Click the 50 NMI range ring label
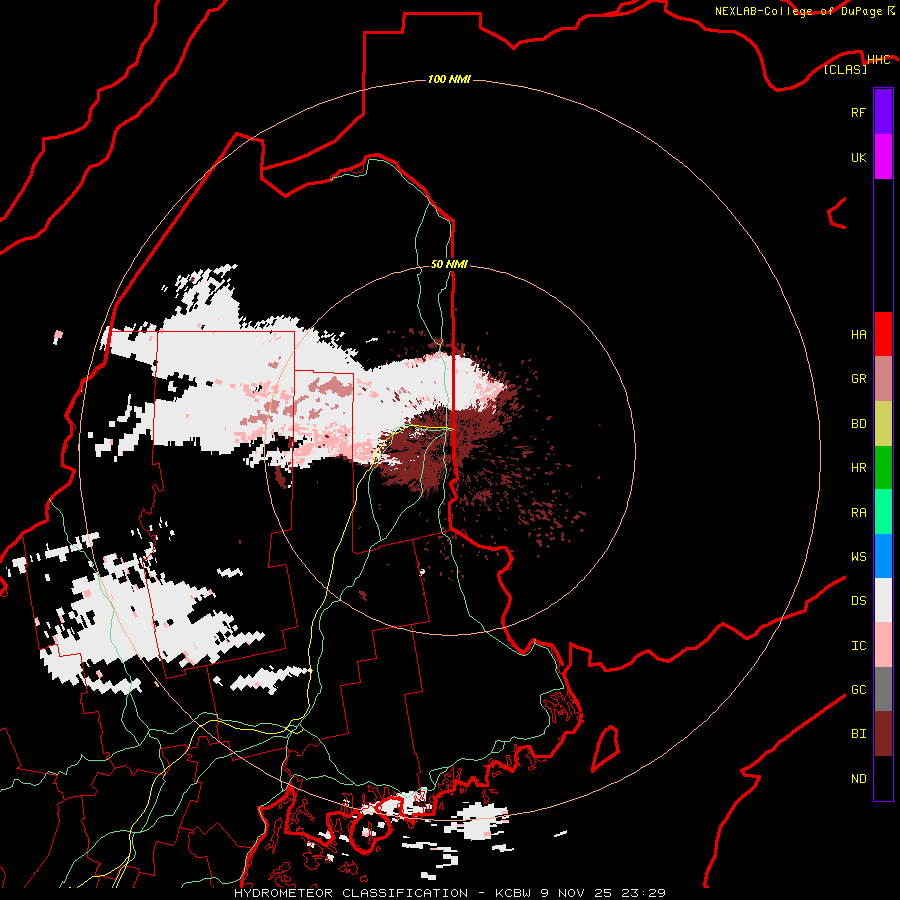Image resolution: width=900 pixels, height=900 pixels. click(x=449, y=264)
